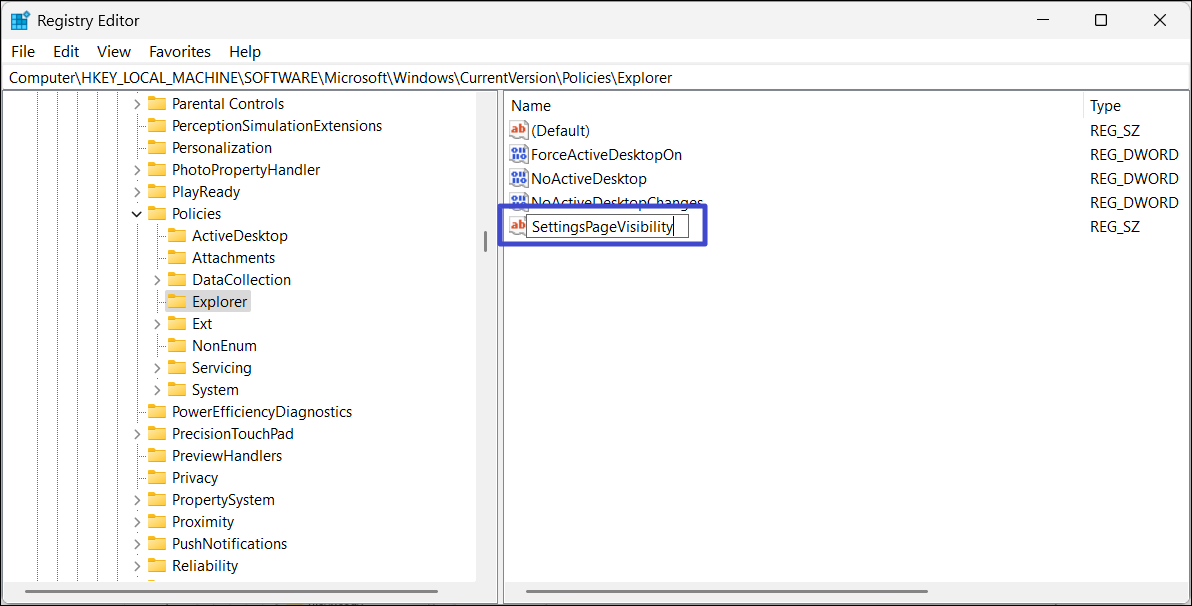Open the View menu
This screenshot has height=606, width=1192.
click(114, 52)
